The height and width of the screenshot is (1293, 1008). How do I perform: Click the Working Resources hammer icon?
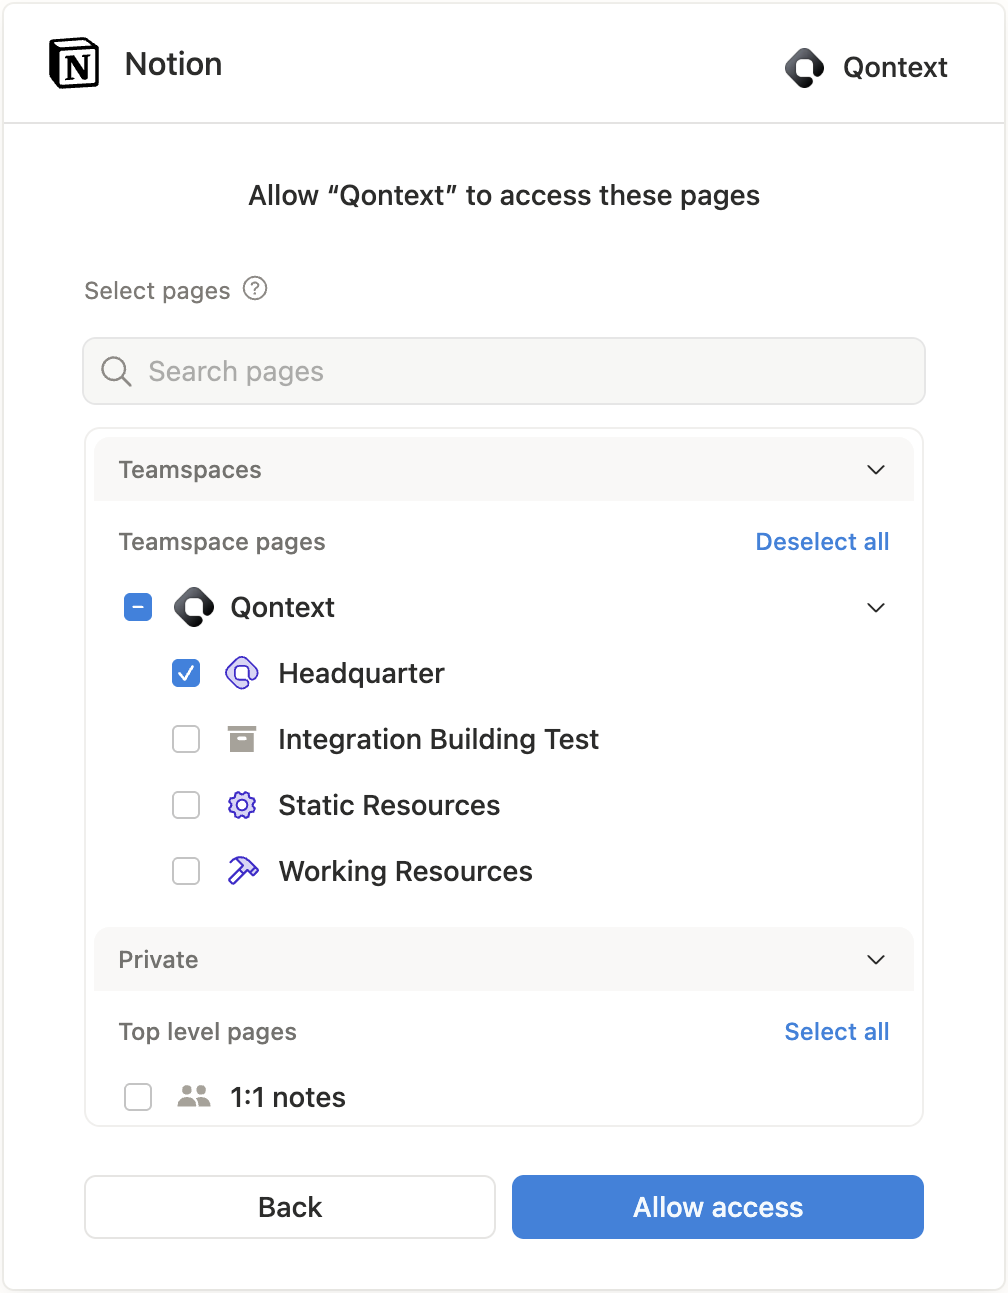(x=241, y=871)
